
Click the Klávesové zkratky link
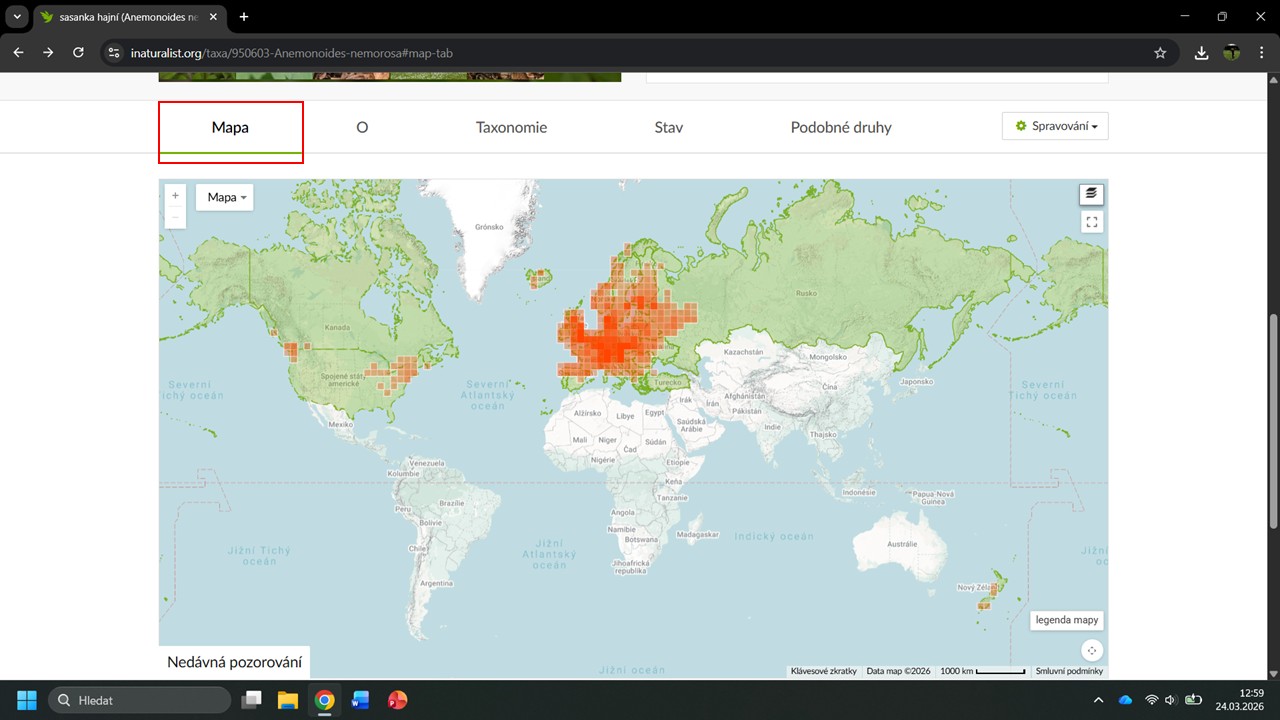(x=823, y=671)
